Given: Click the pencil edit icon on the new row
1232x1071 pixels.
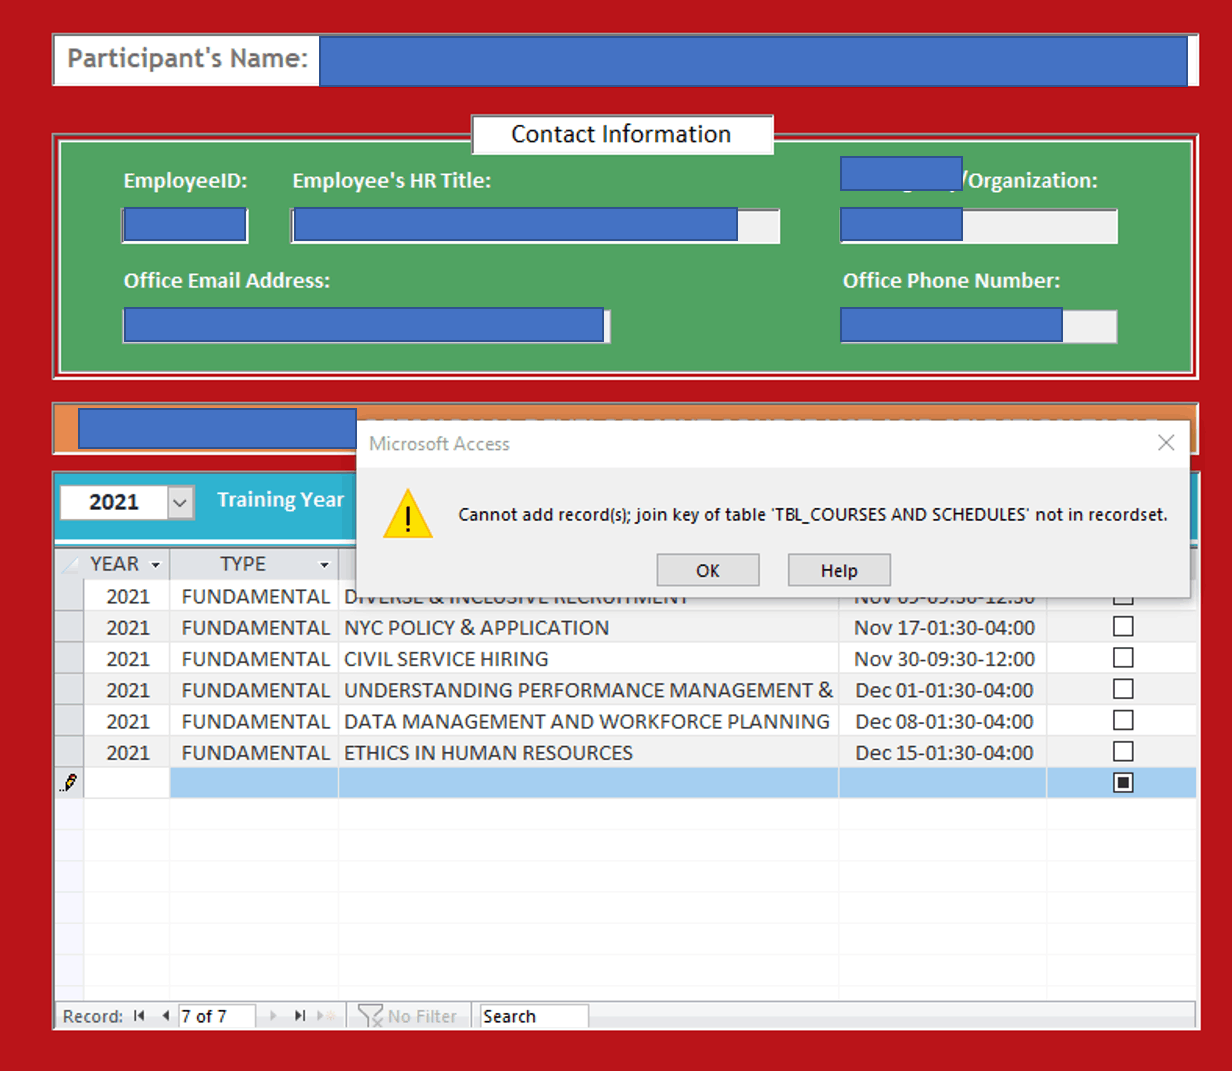Looking at the screenshot, I should pos(69,782).
